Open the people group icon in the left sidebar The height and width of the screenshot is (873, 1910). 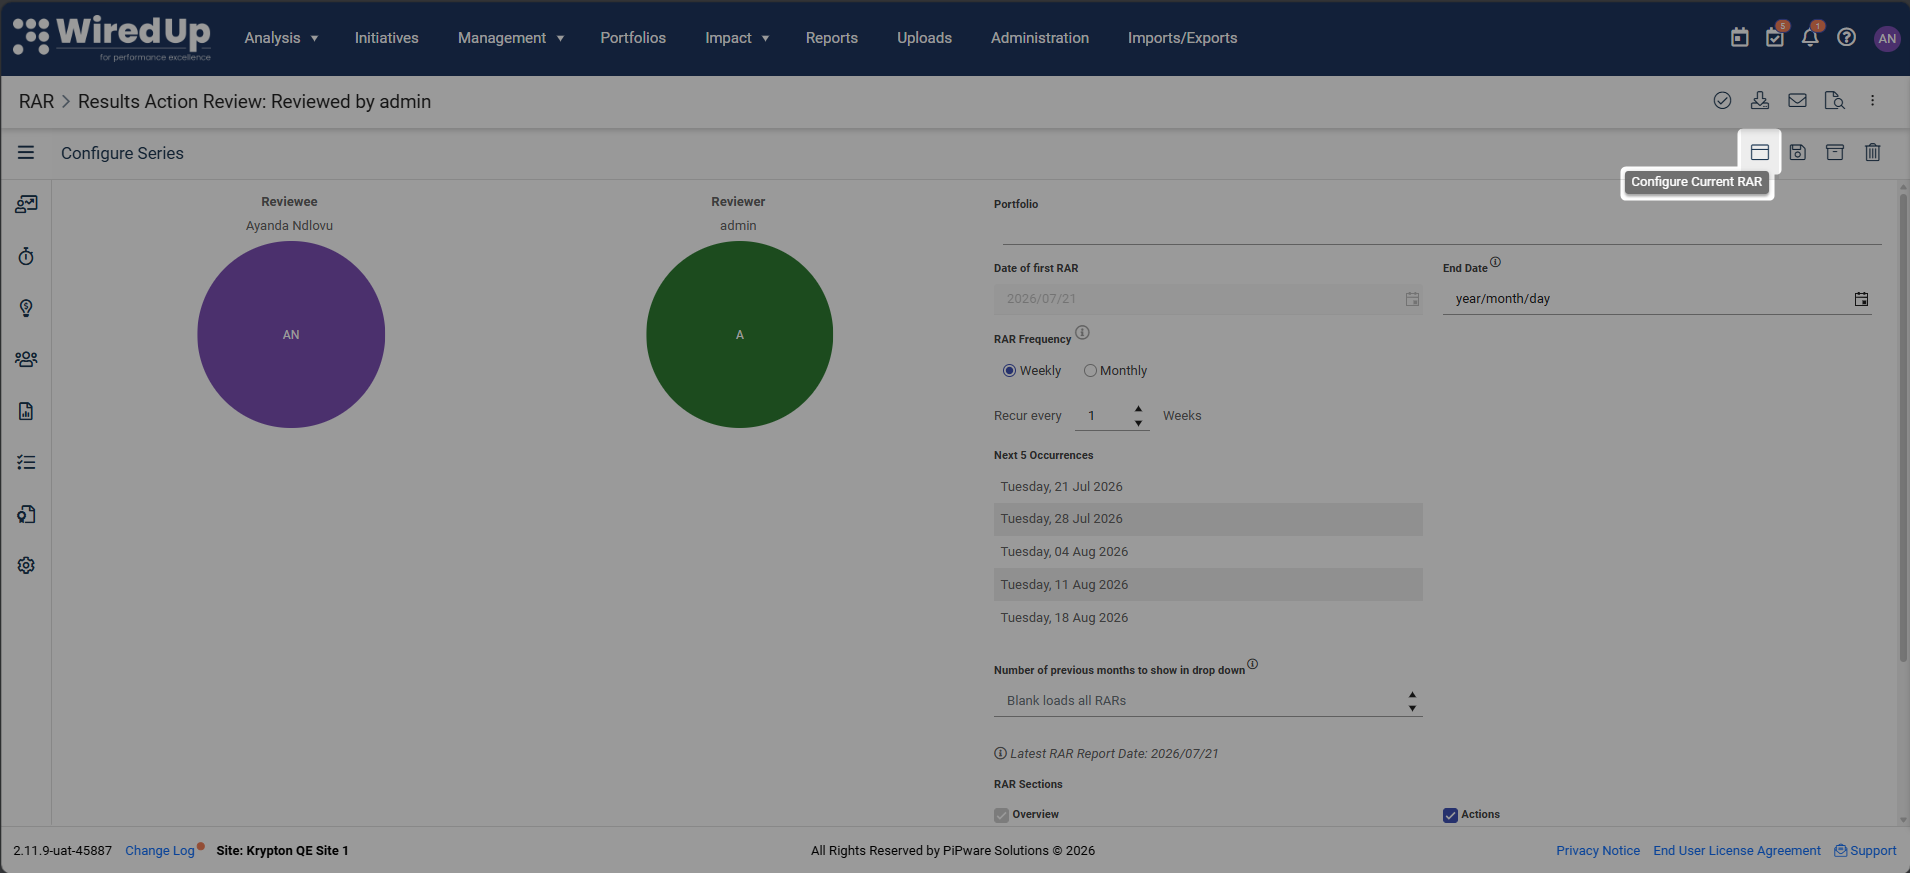click(26, 359)
